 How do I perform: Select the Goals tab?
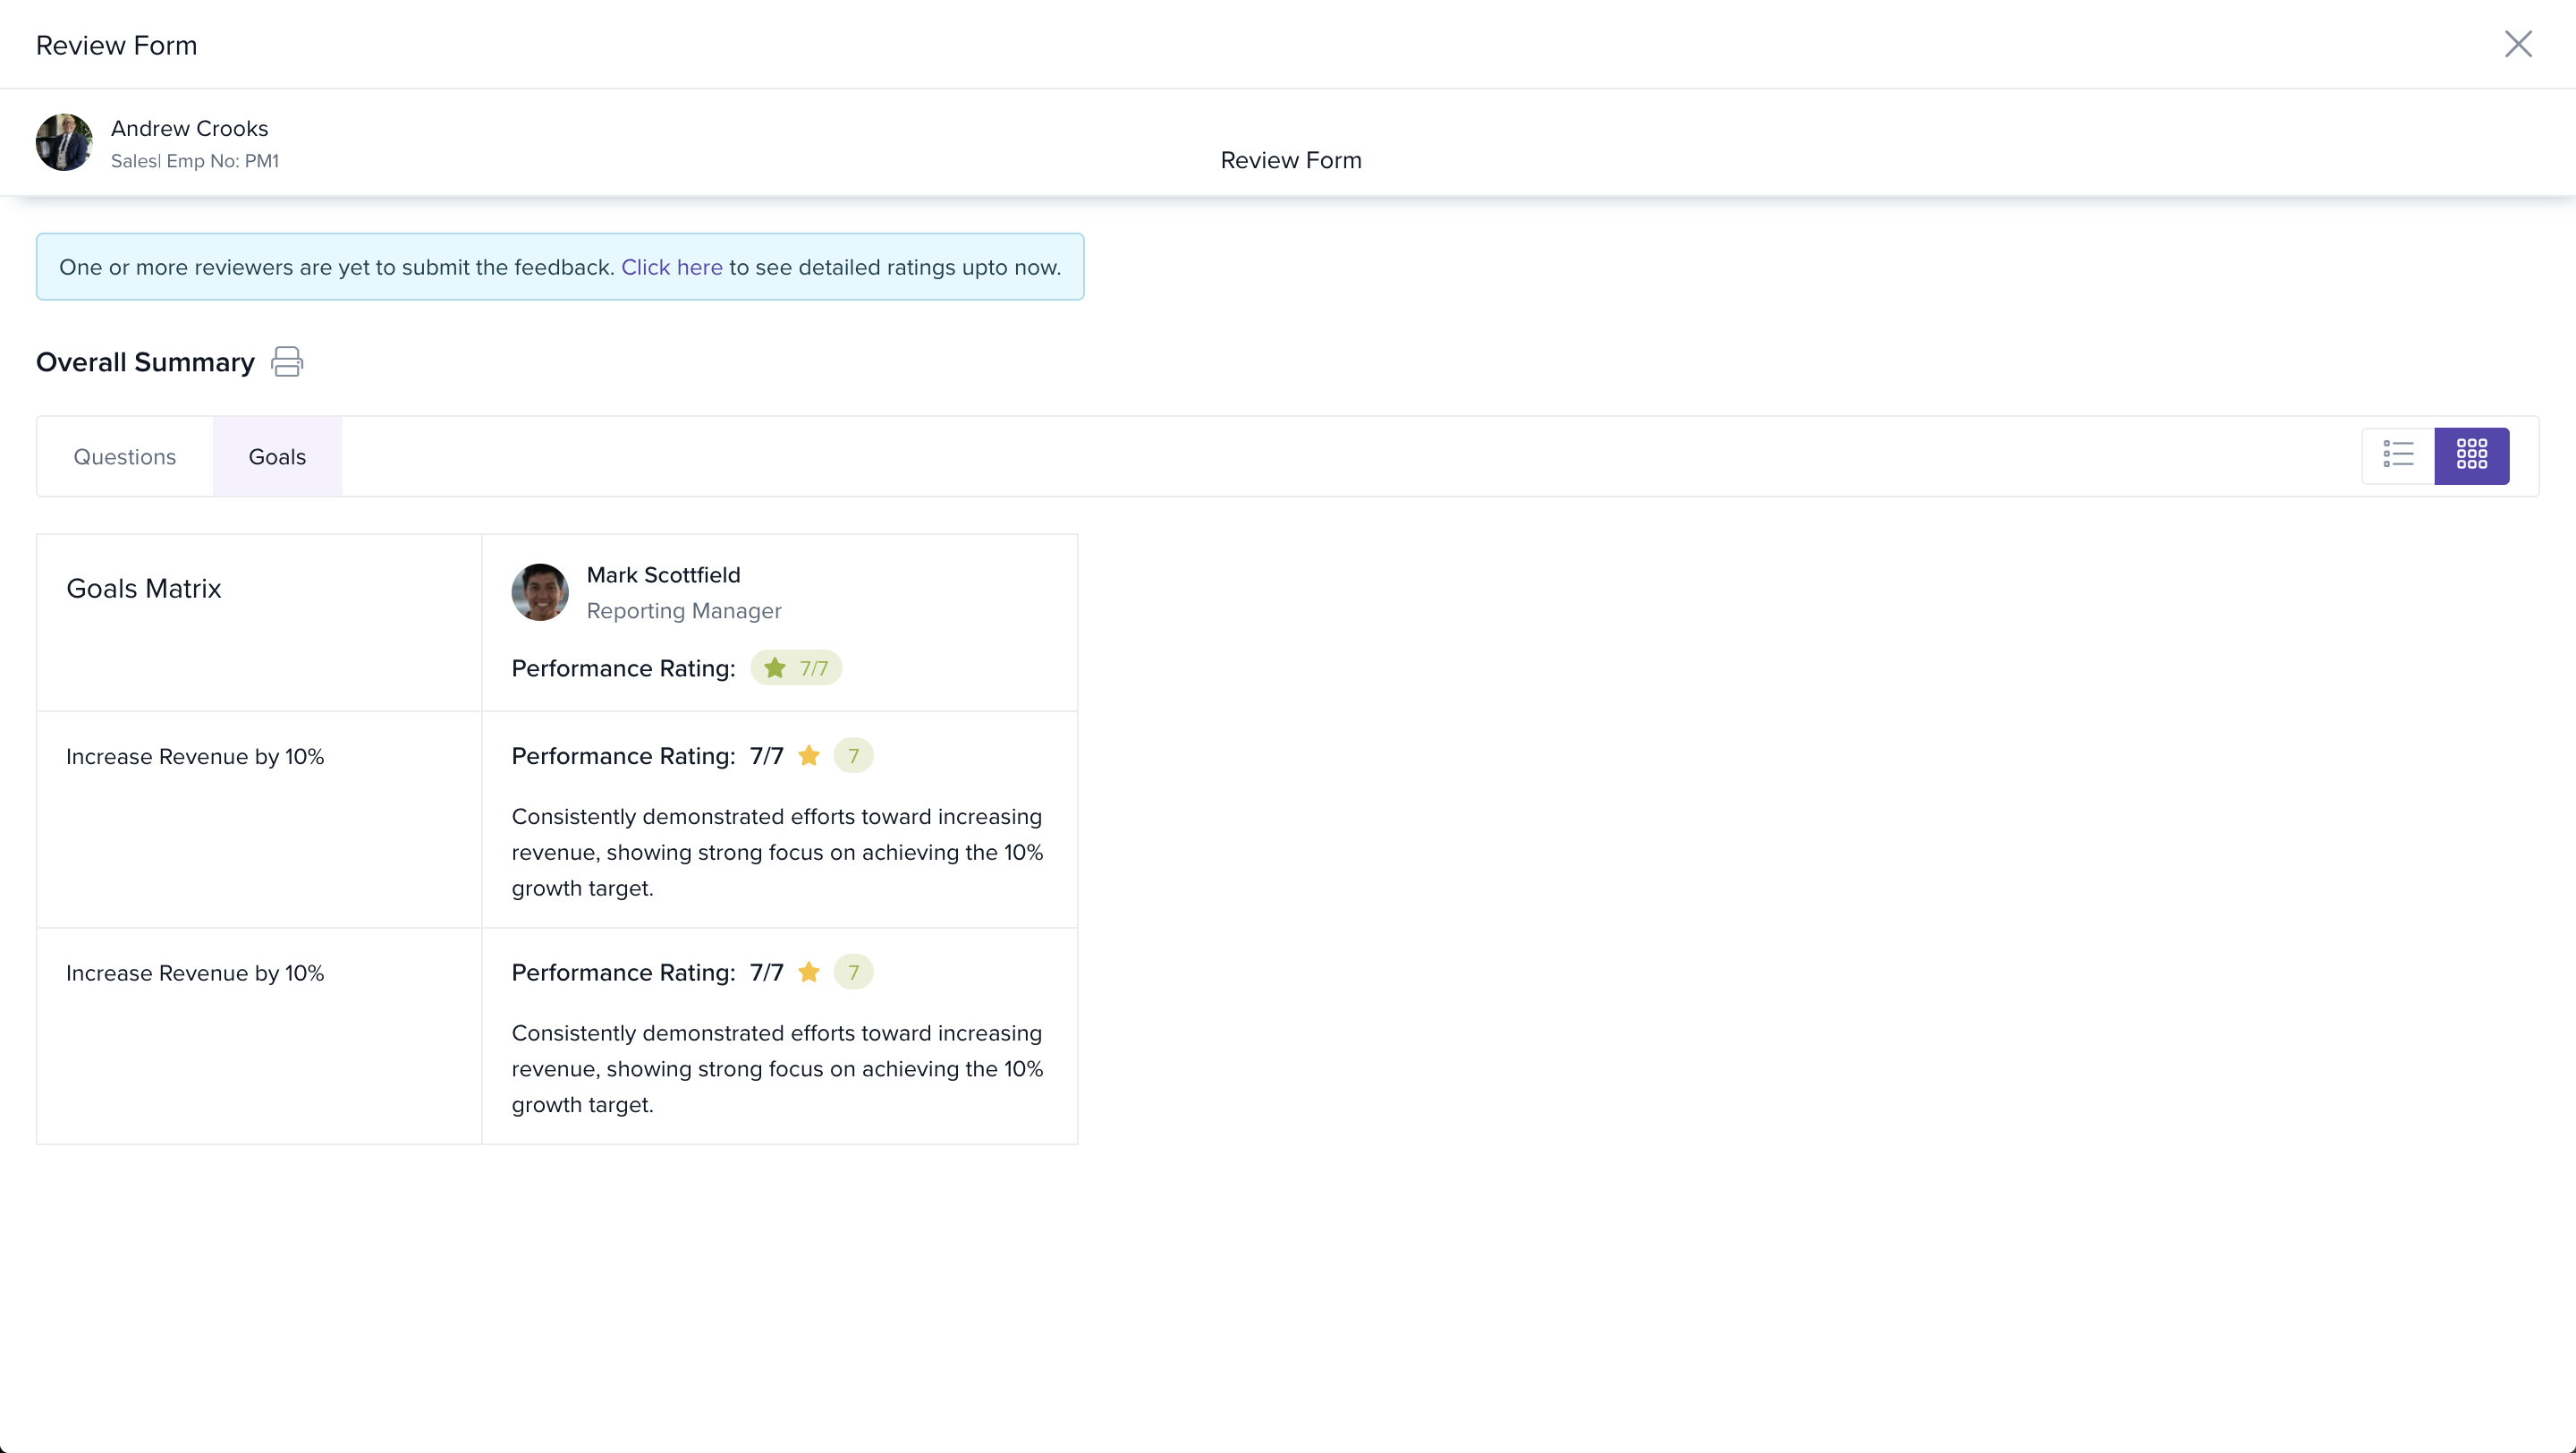click(x=277, y=457)
